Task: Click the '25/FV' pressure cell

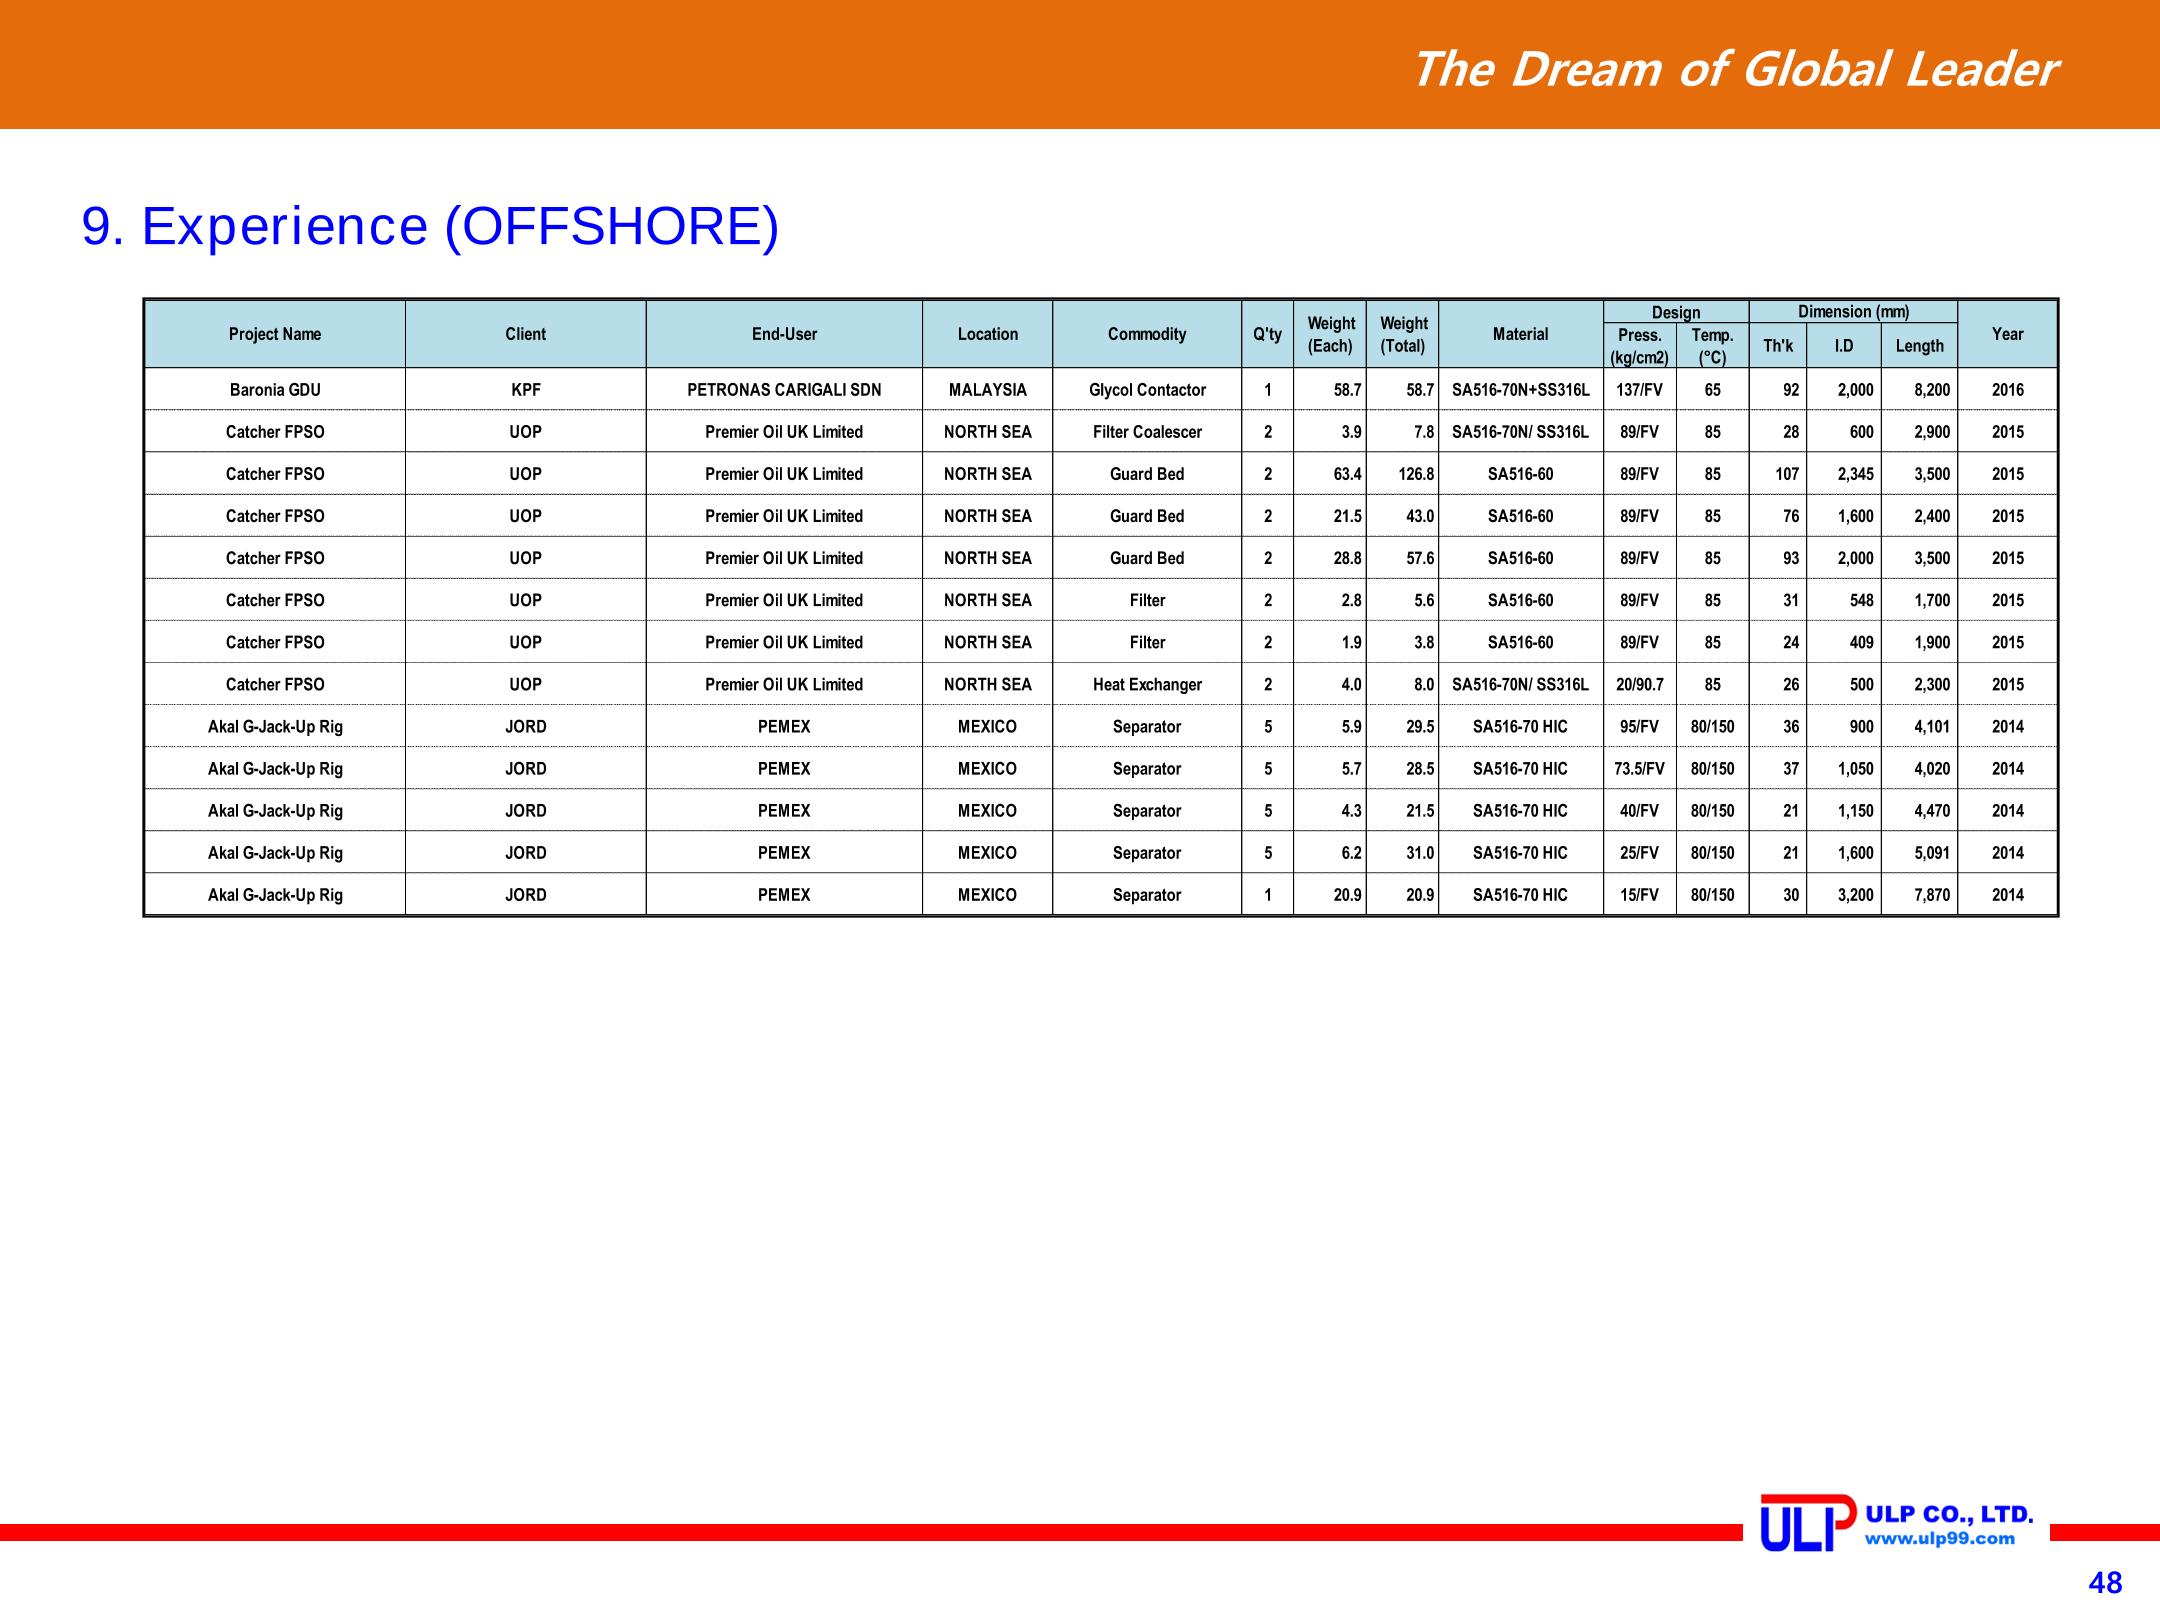Action: pos(1640,853)
